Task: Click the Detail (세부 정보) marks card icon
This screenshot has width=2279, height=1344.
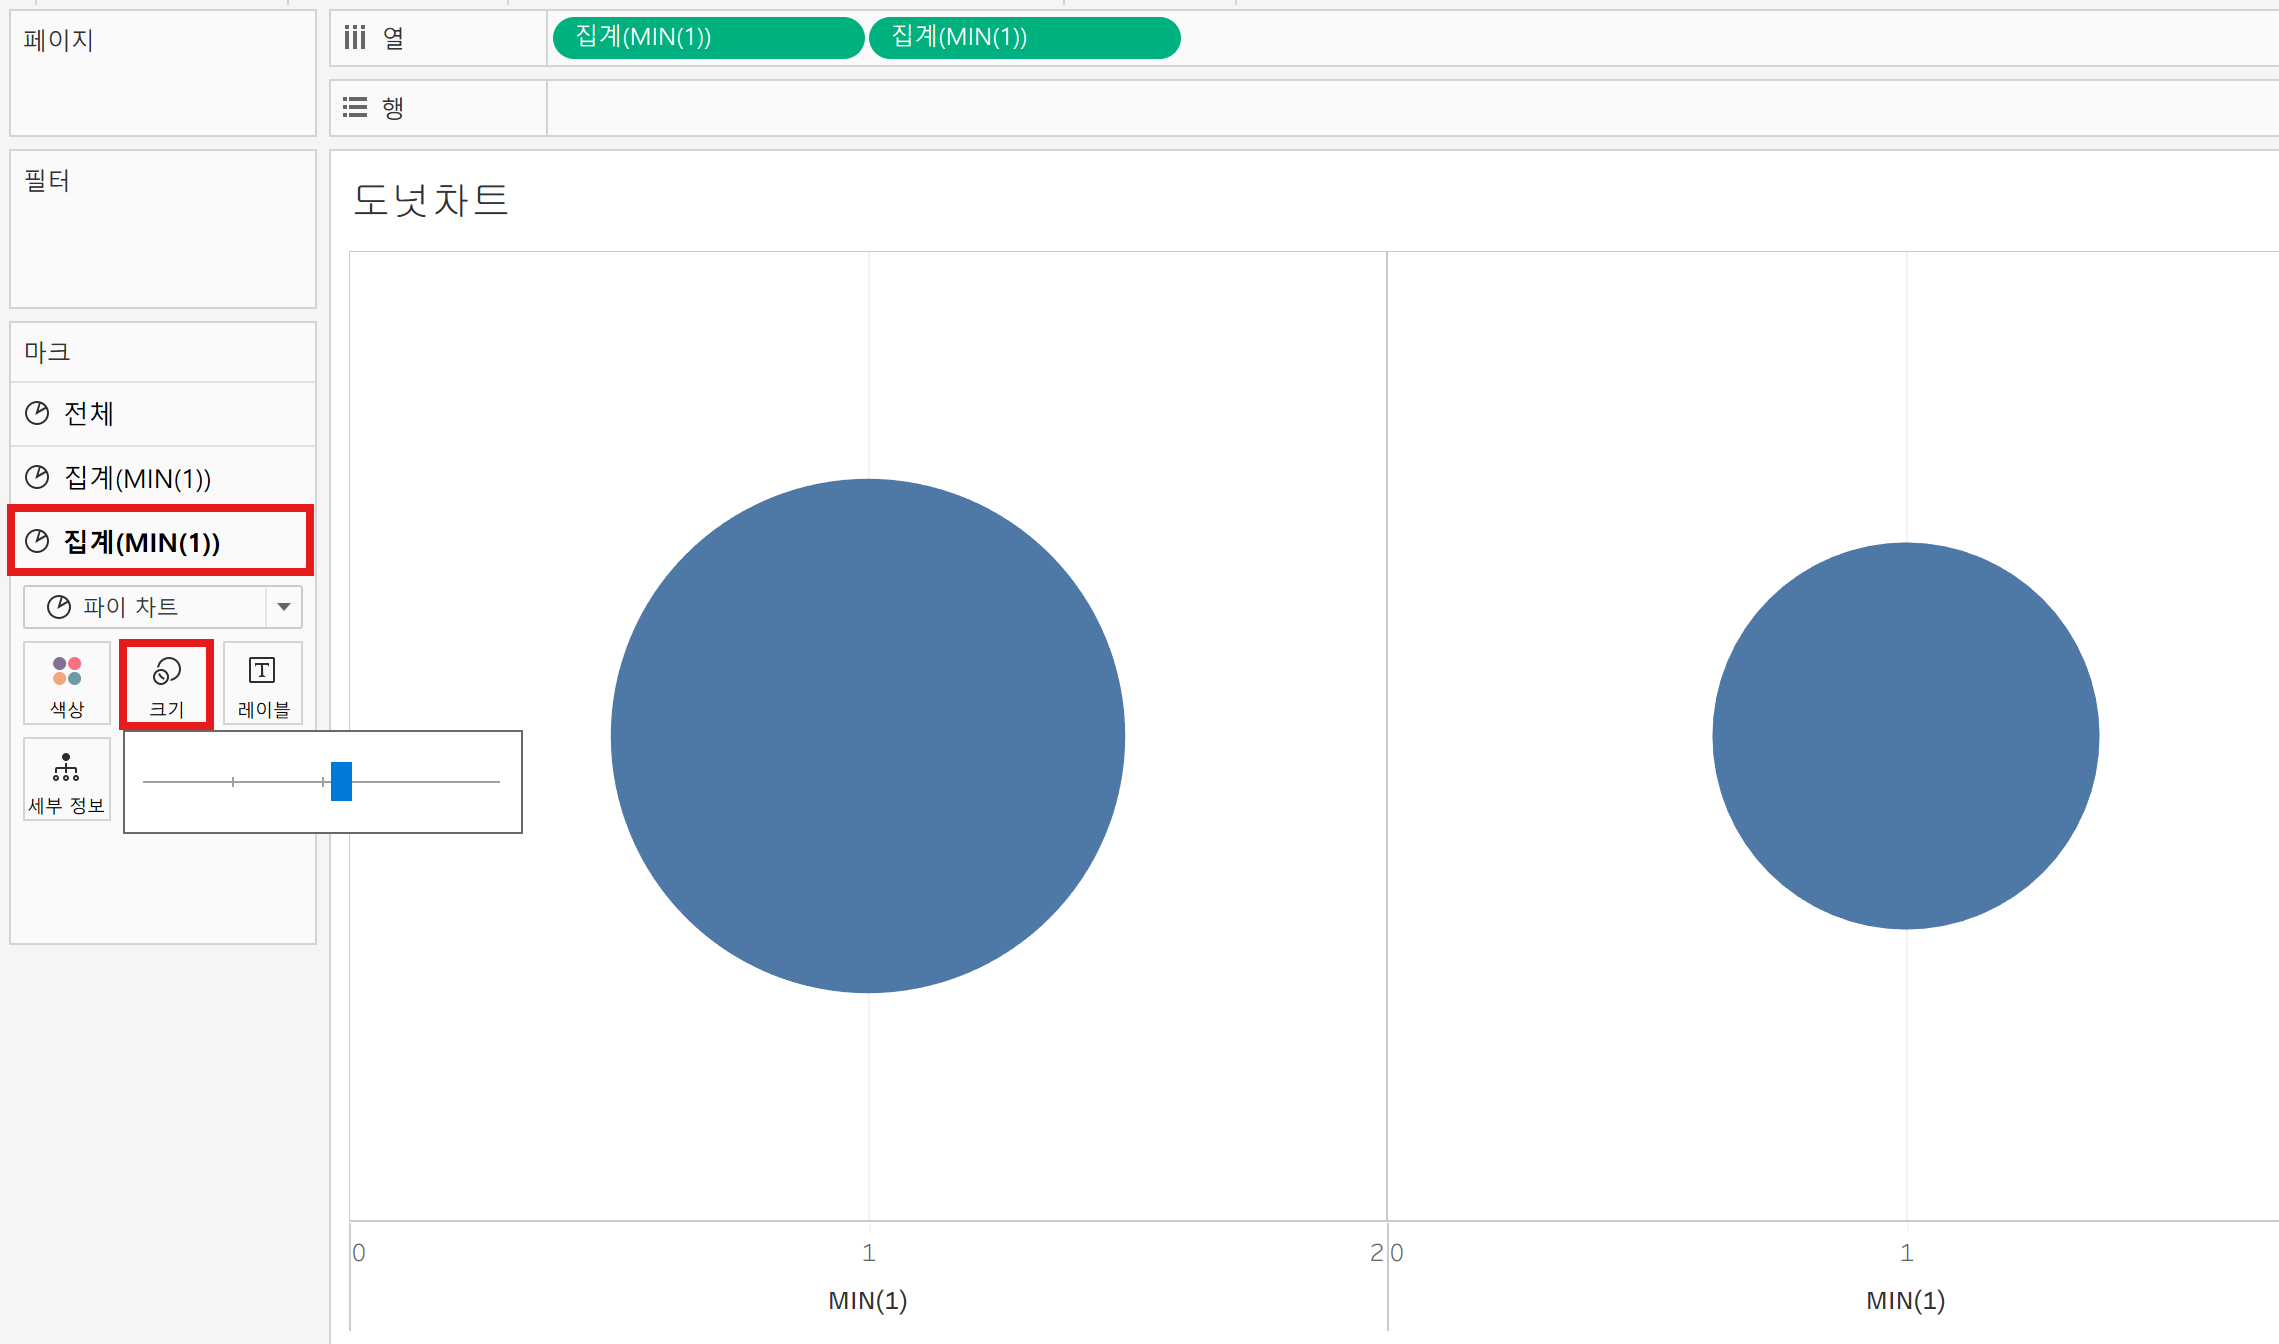Action: tap(66, 769)
